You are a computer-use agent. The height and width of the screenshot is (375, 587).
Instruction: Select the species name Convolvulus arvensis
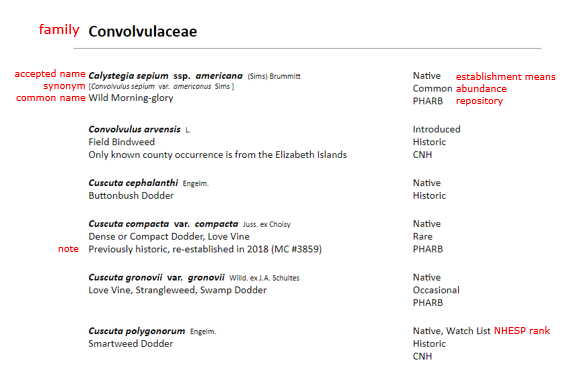pyautogui.click(x=134, y=129)
